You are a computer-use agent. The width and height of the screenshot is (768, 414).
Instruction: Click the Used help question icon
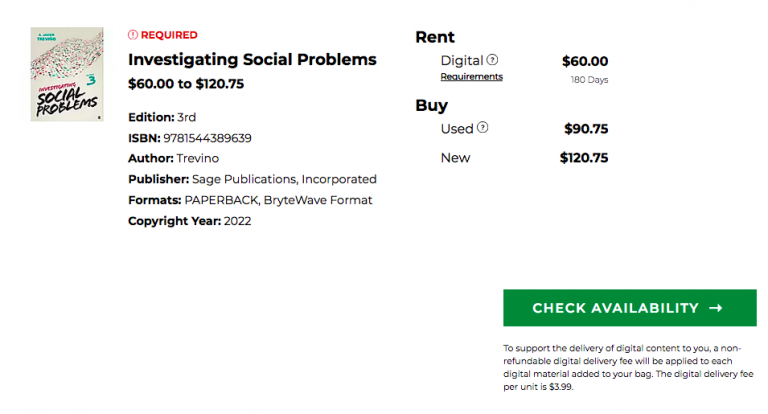pos(482,127)
